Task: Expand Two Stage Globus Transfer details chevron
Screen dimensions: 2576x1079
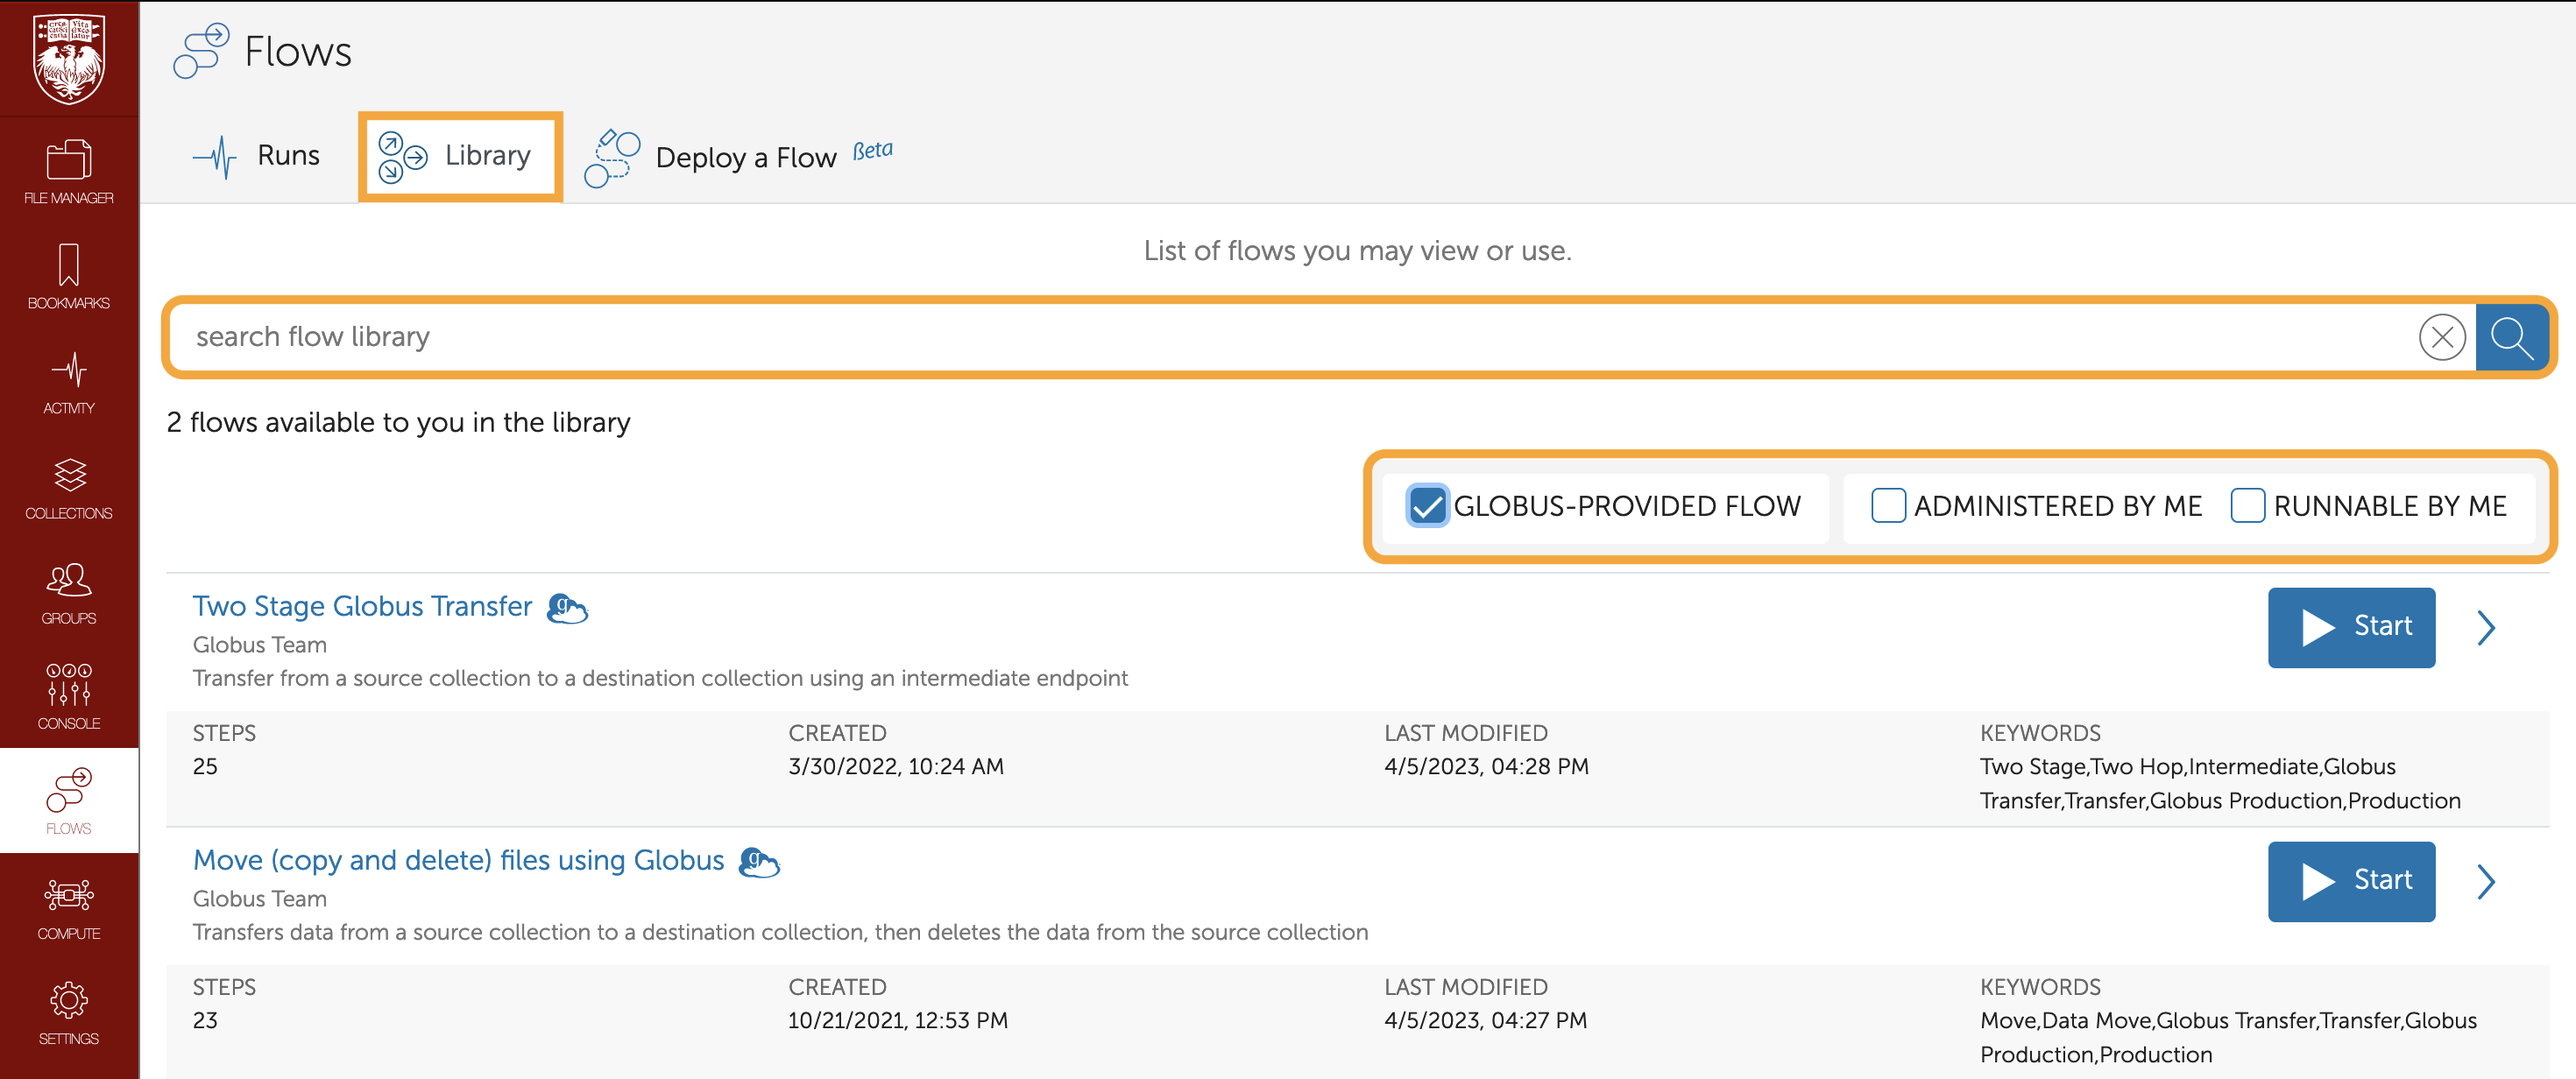Action: coord(2486,628)
